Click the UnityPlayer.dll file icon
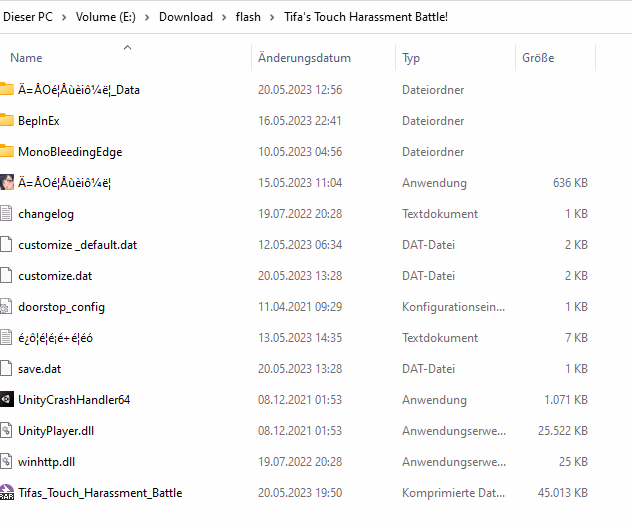The width and height of the screenshot is (632, 524). tap(6, 430)
